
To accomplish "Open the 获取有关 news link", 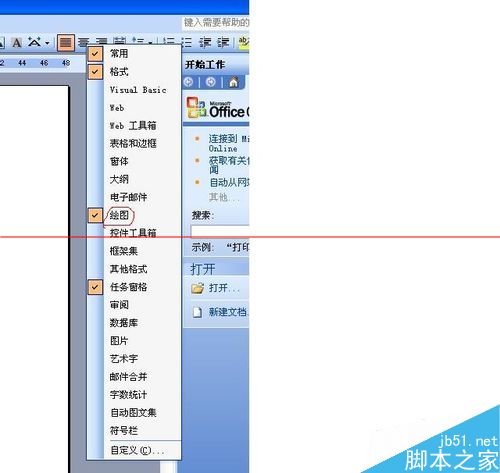I will pos(229,165).
